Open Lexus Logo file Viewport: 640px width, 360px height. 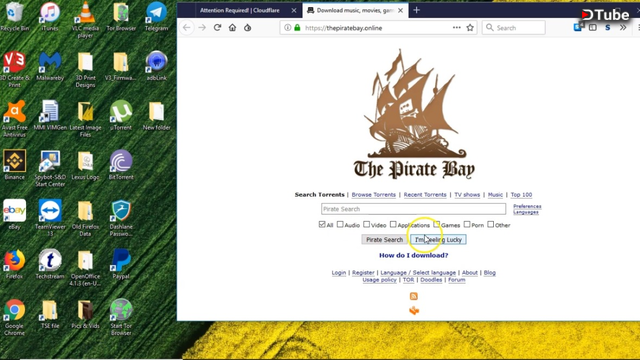click(x=85, y=165)
